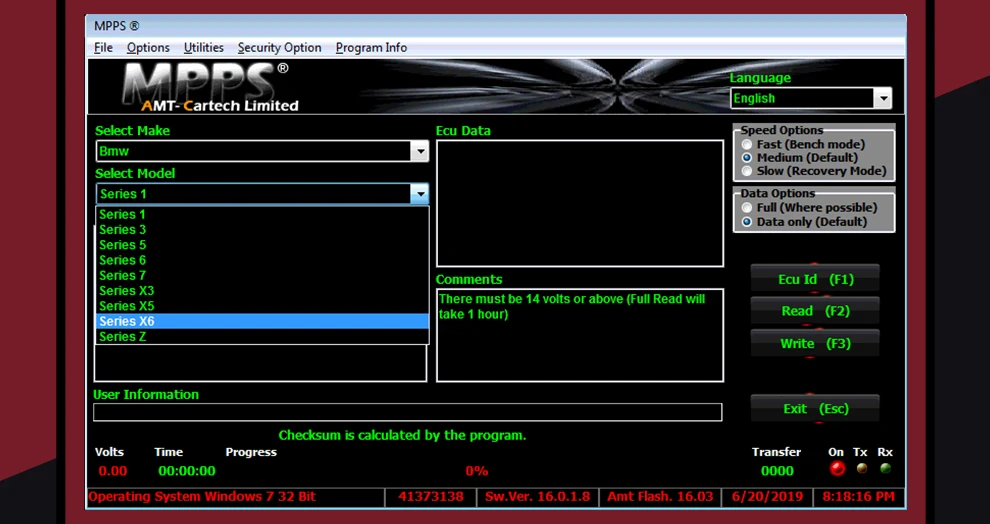Expand the Language dropdown arrow
This screenshot has height=524, width=990.
tap(883, 98)
